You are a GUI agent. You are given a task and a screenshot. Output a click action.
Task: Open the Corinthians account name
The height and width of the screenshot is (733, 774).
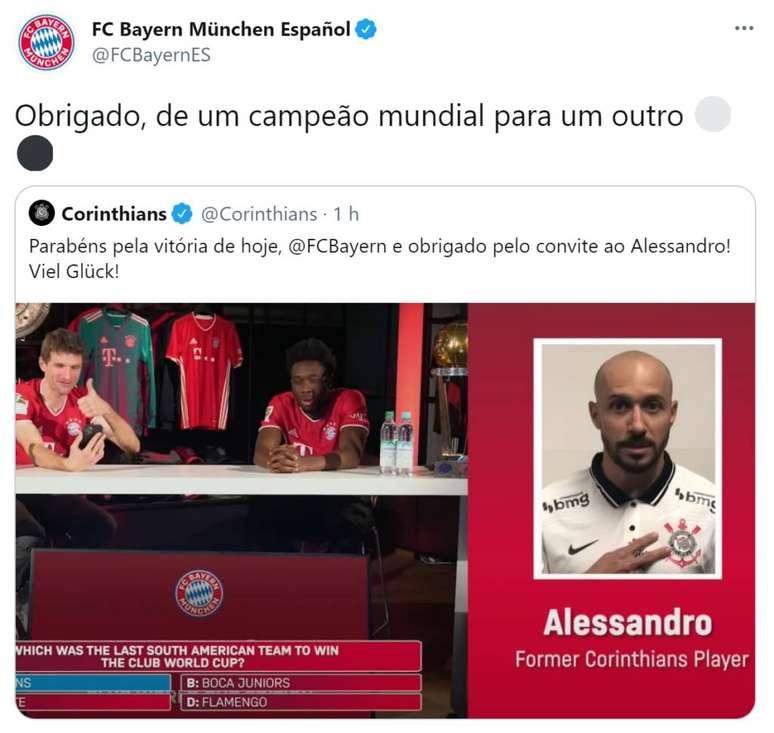[x=114, y=214]
